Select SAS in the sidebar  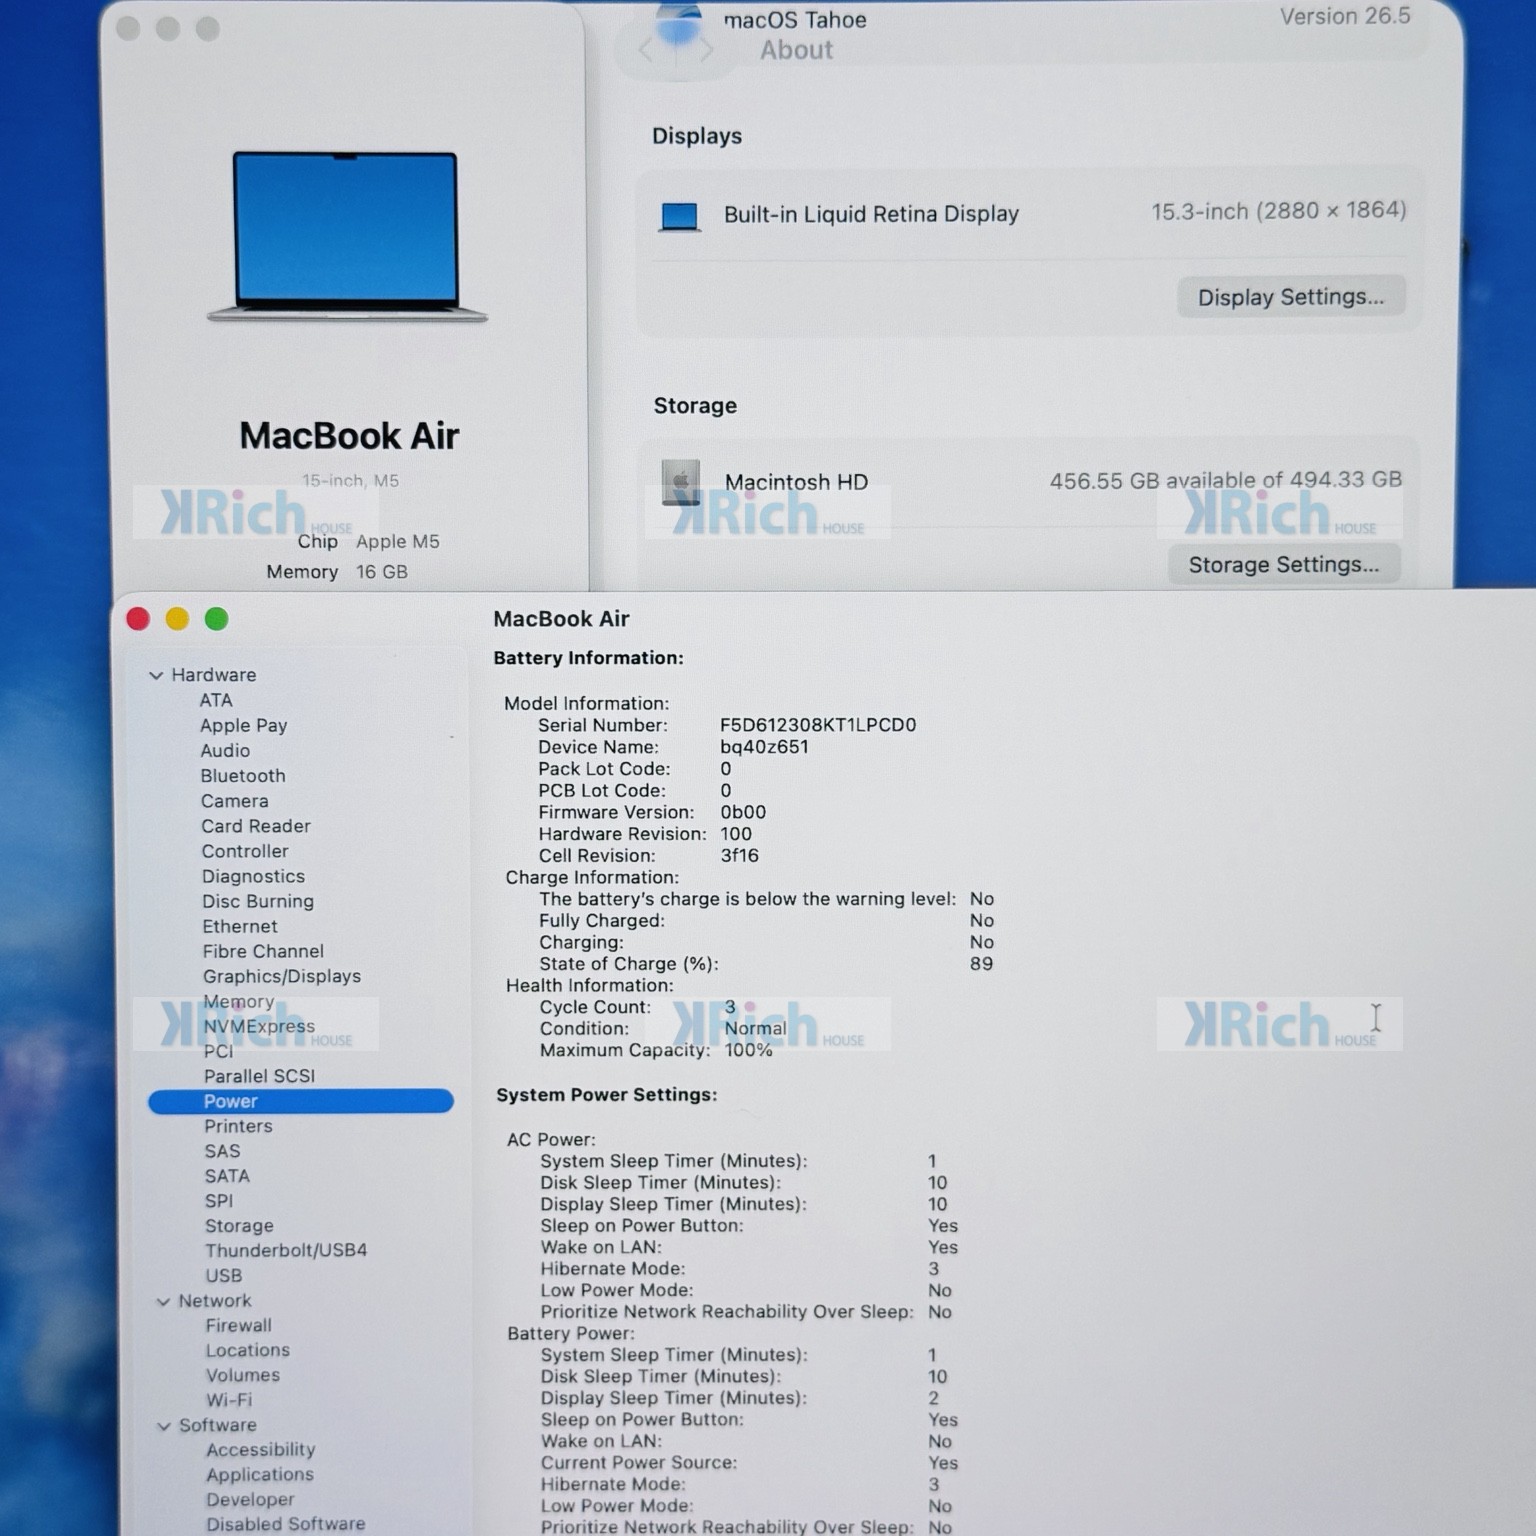(x=222, y=1152)
